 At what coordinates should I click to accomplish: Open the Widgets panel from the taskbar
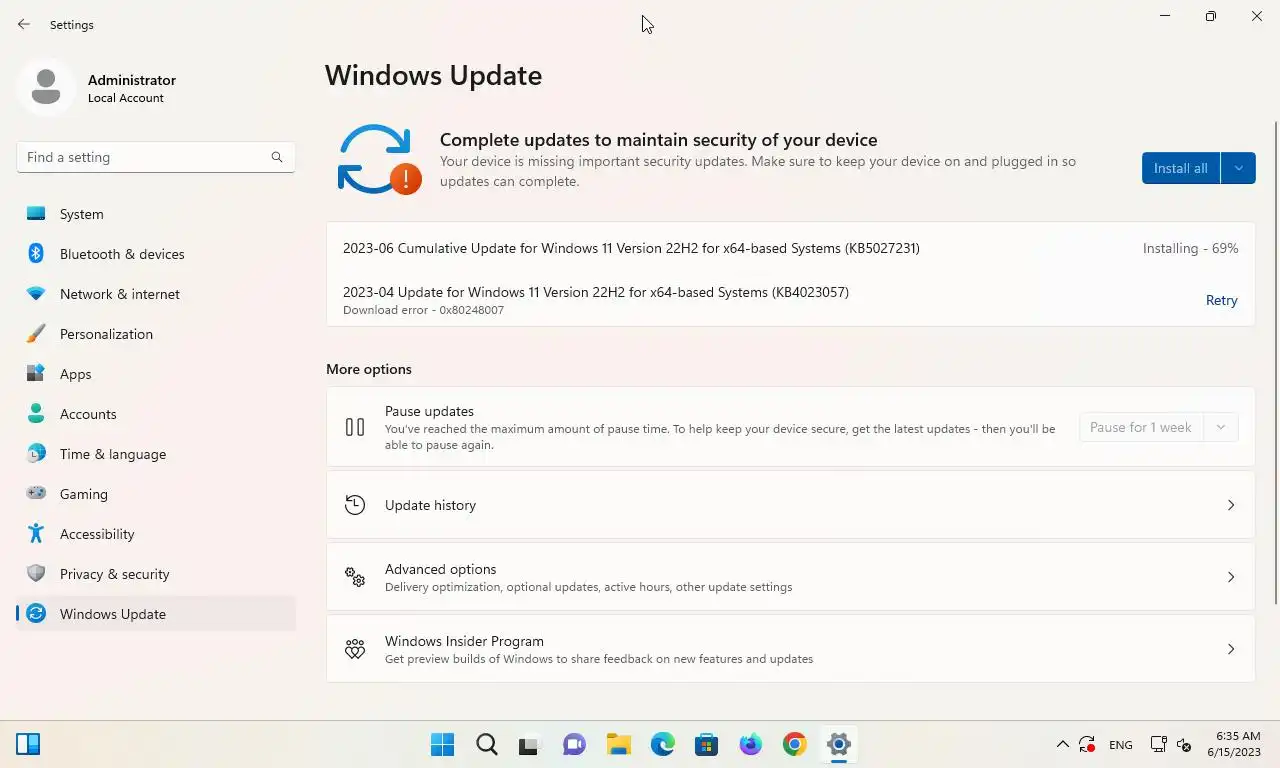coord(28,744)
